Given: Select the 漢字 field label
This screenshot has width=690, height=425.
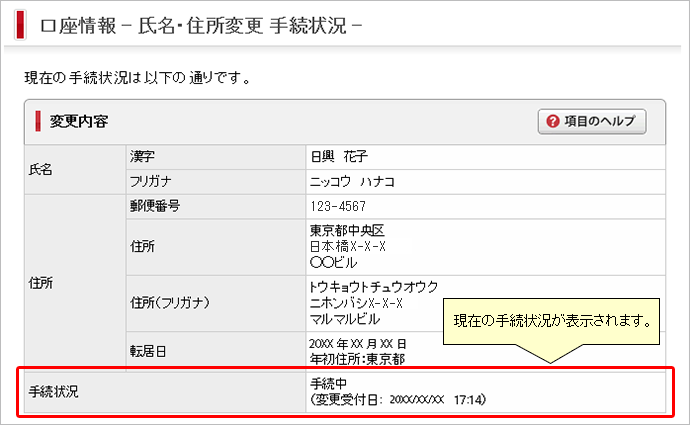Looking at the screenshot, I should [x=143, y=157].
